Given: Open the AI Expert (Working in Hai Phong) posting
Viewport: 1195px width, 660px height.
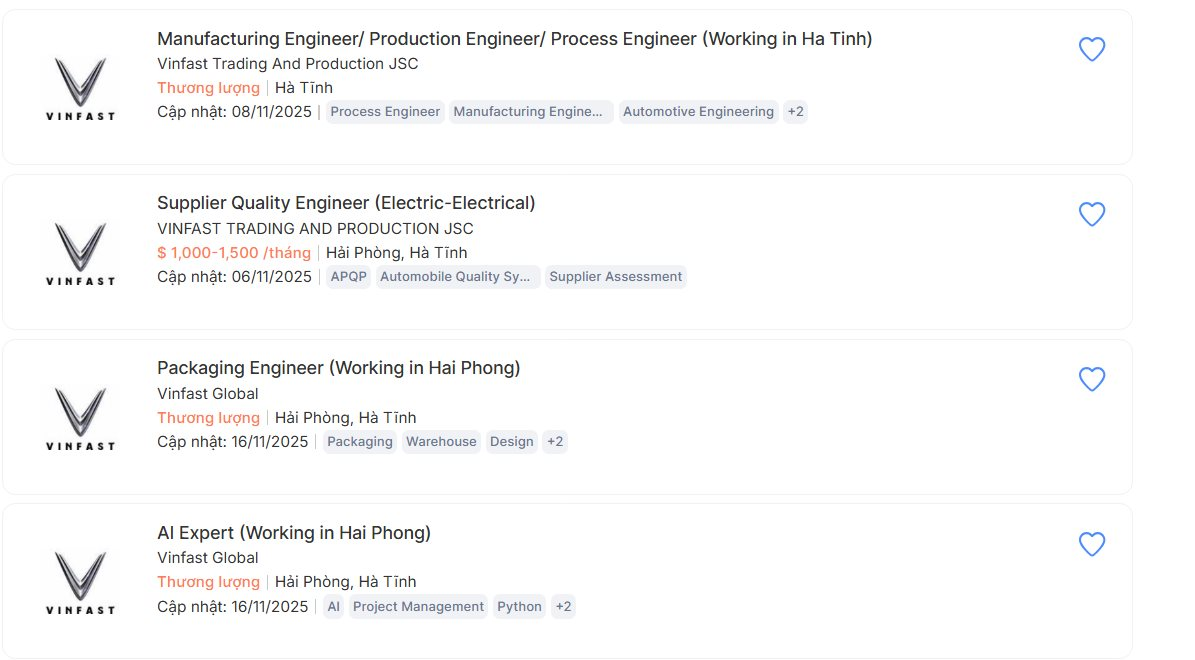Looking at the screenshot, I should pyautogui.click(x=294, y=533).
